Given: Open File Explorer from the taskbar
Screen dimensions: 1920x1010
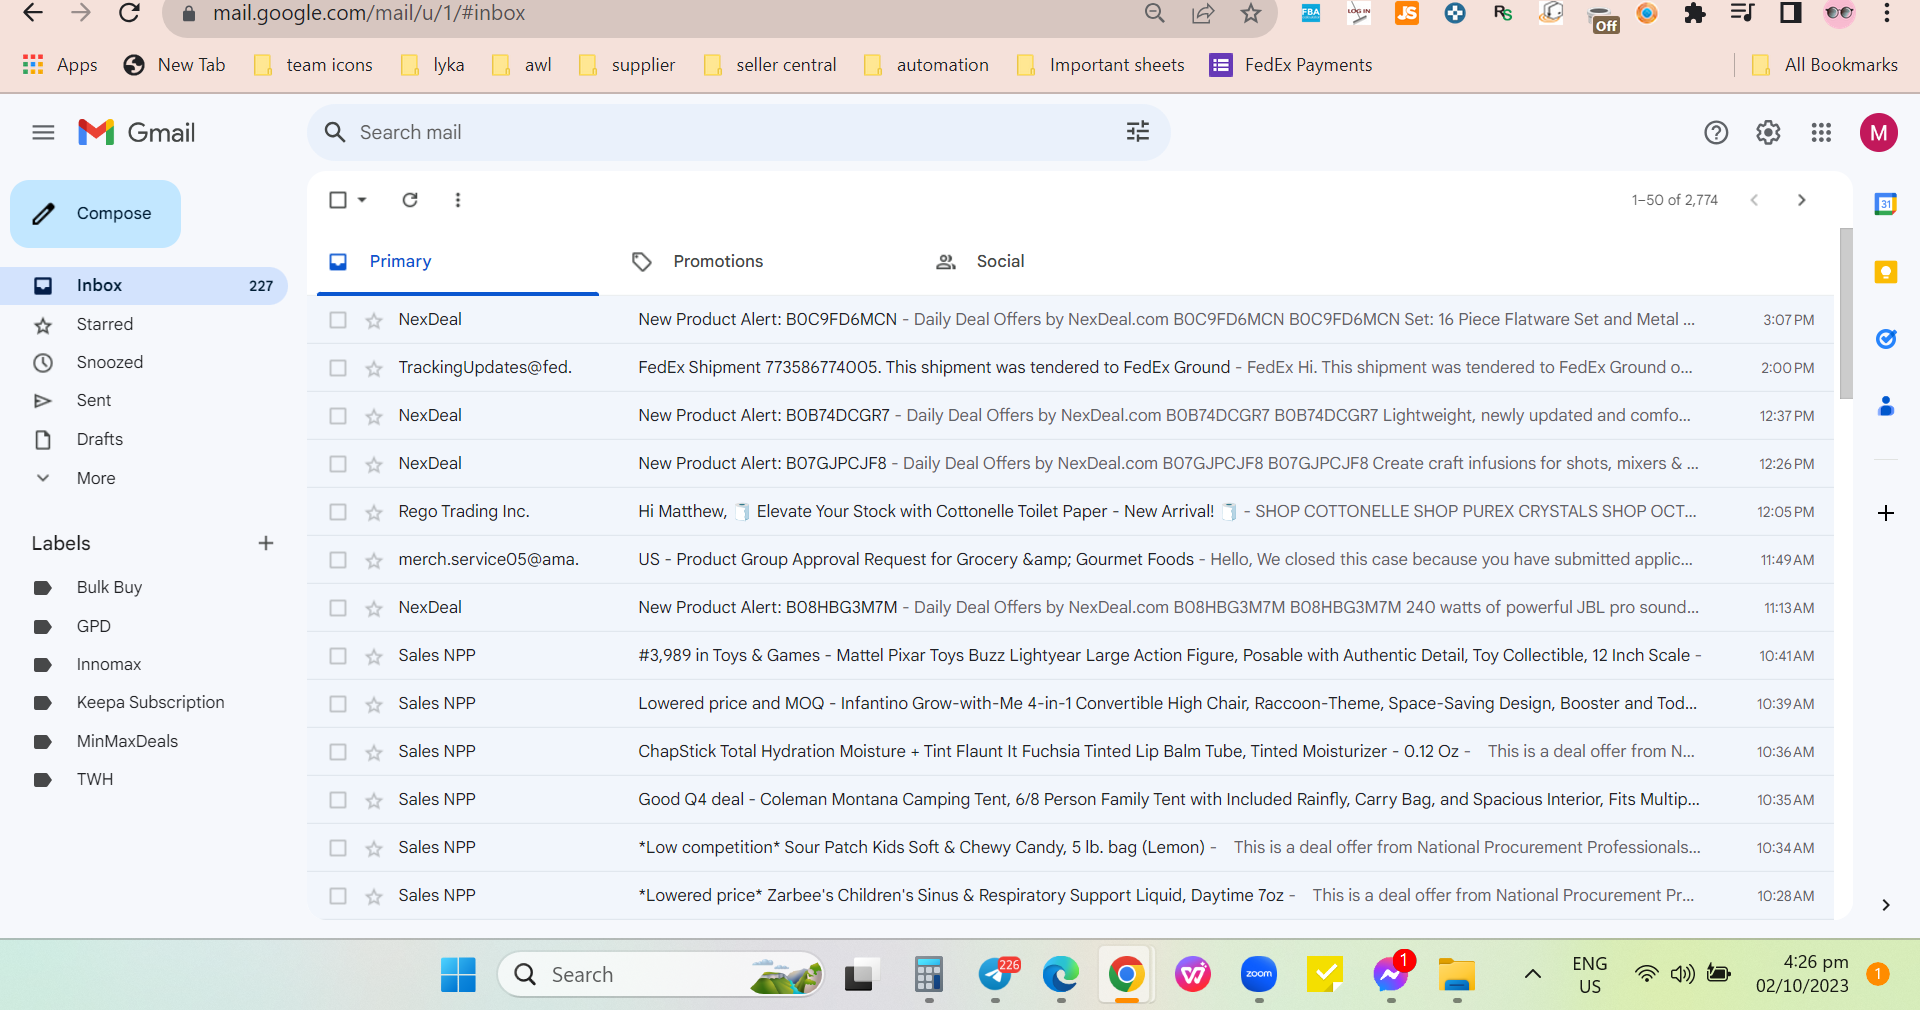Looking at the screenshot, I should (x=1457, y=974).
